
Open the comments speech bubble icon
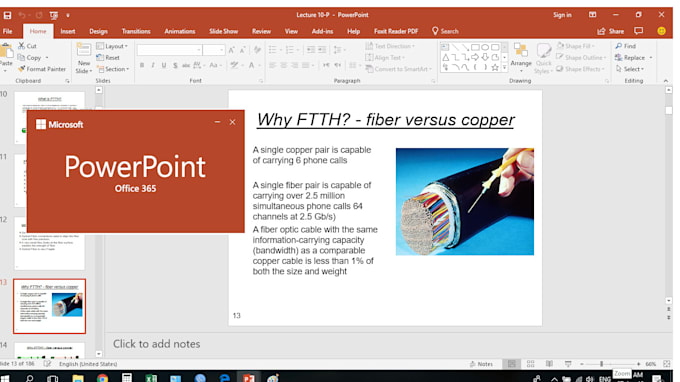click(x=638, y=31)
